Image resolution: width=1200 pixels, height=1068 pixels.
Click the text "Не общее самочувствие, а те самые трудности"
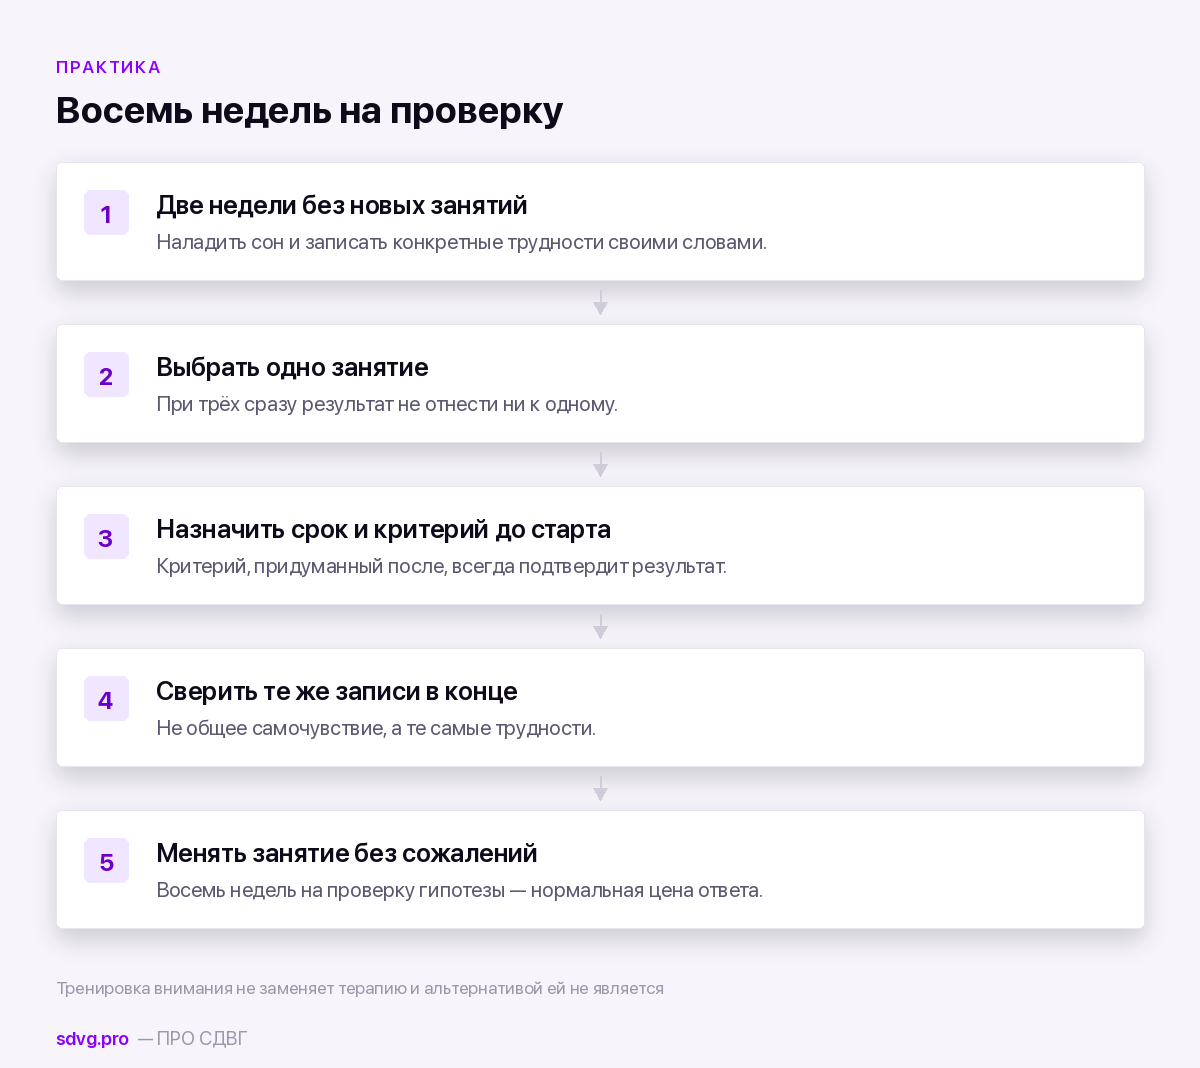(375, 728)
